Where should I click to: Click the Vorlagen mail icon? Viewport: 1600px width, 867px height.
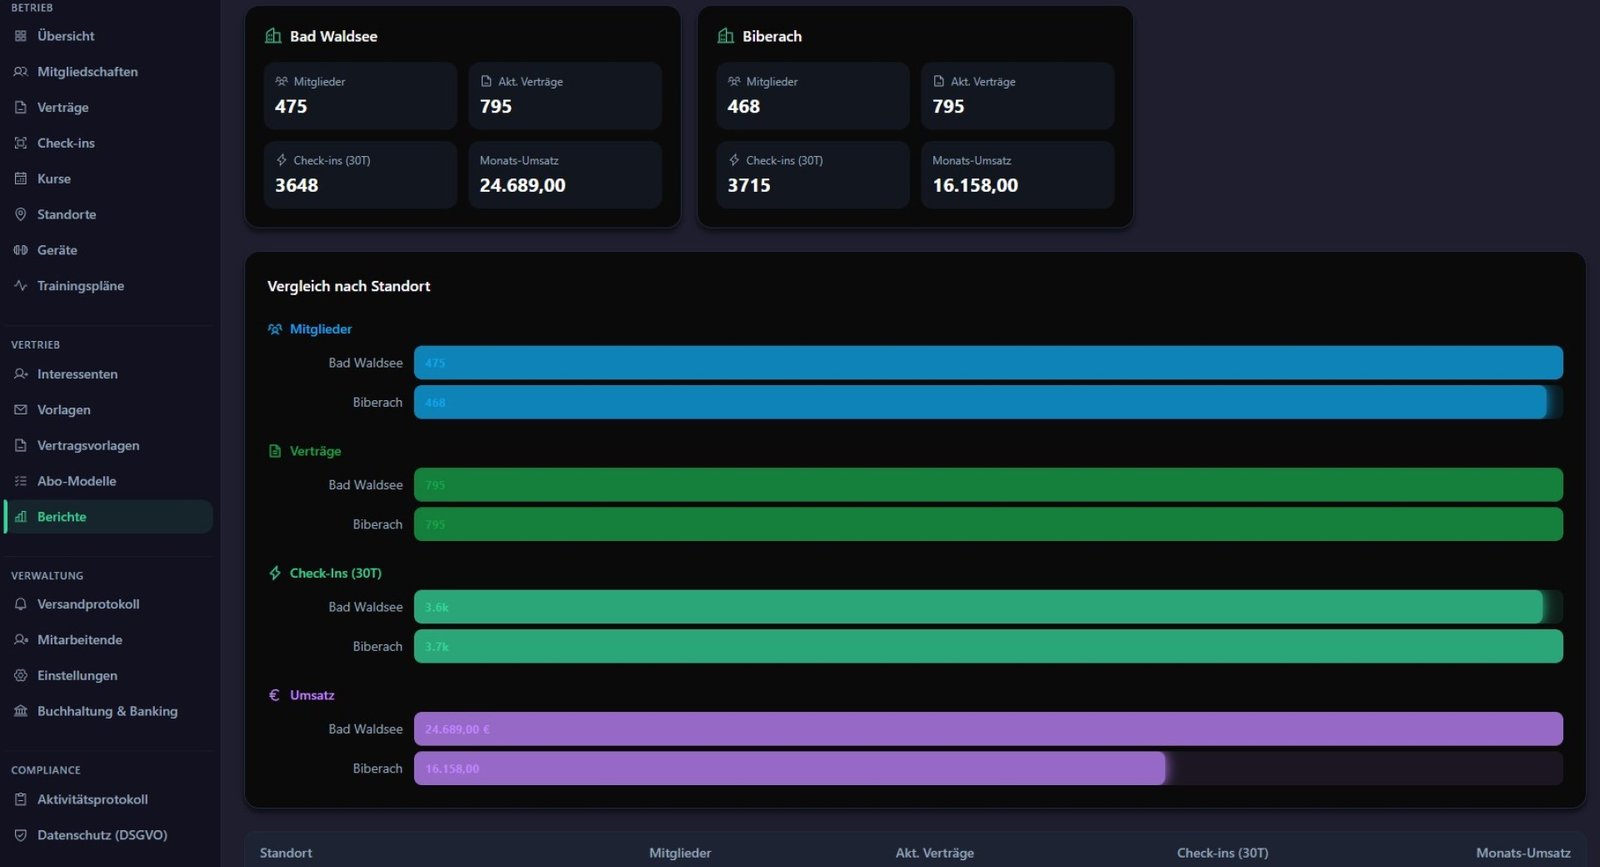pyautogui.click(x=20, y=410)
